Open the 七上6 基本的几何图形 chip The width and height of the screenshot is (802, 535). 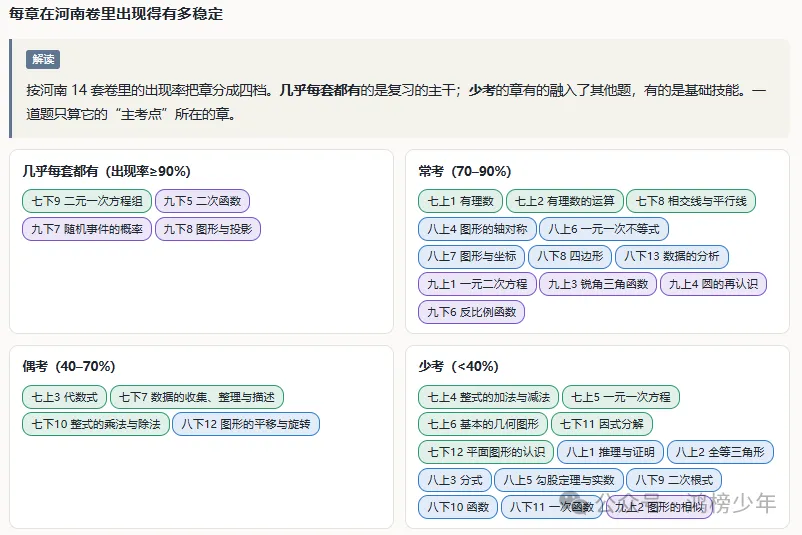pos(483,424)
